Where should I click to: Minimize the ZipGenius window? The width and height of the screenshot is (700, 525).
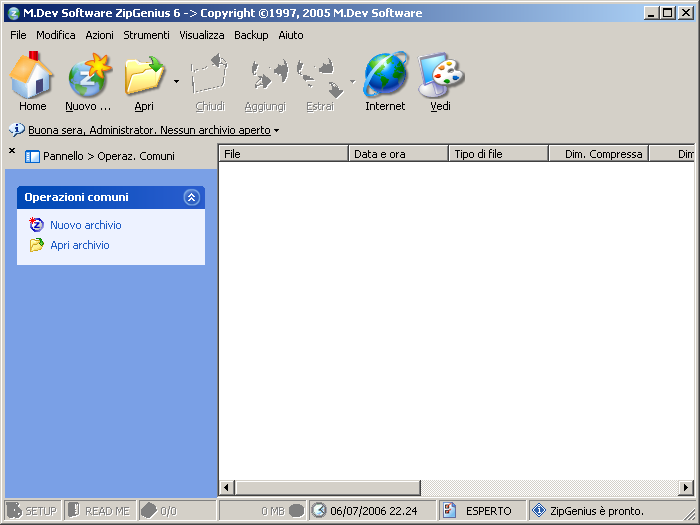[x=651, y=13]
